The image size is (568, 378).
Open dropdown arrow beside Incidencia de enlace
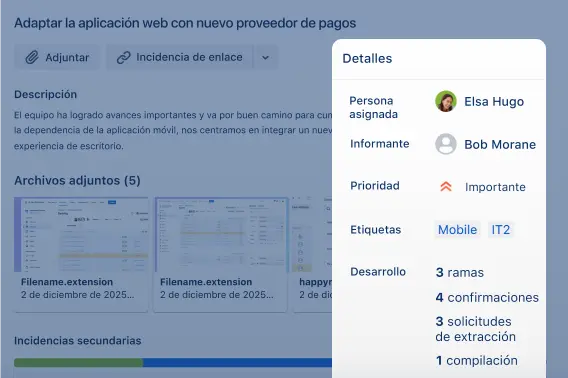click(x=266, y=57)
